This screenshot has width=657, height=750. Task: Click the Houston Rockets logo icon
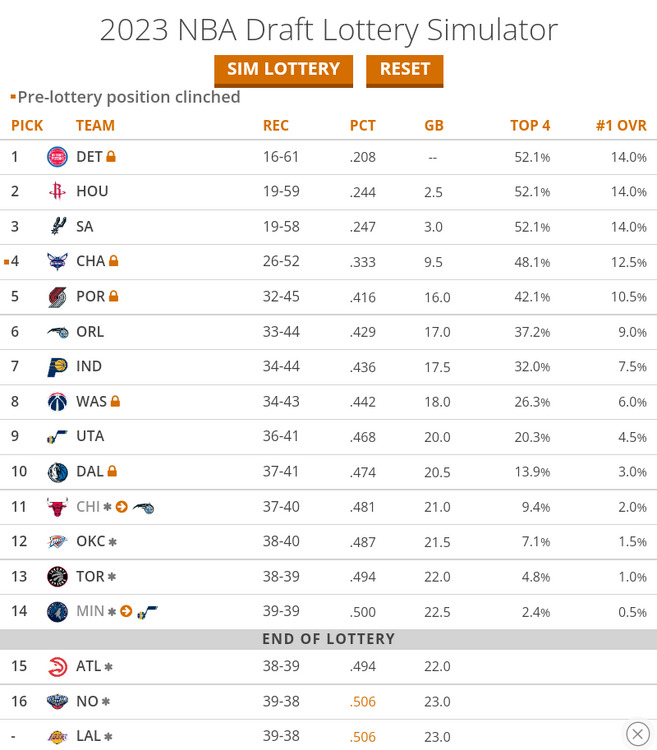(x=57, y=192)
